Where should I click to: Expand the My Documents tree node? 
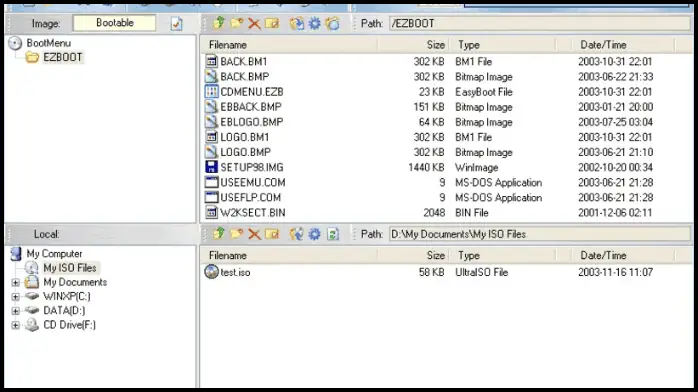(x=16, y=283)
